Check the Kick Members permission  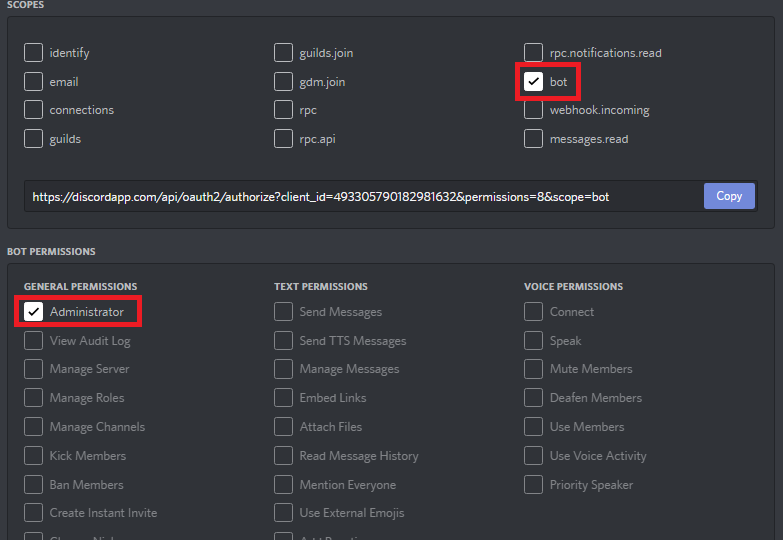click(33, 456)
